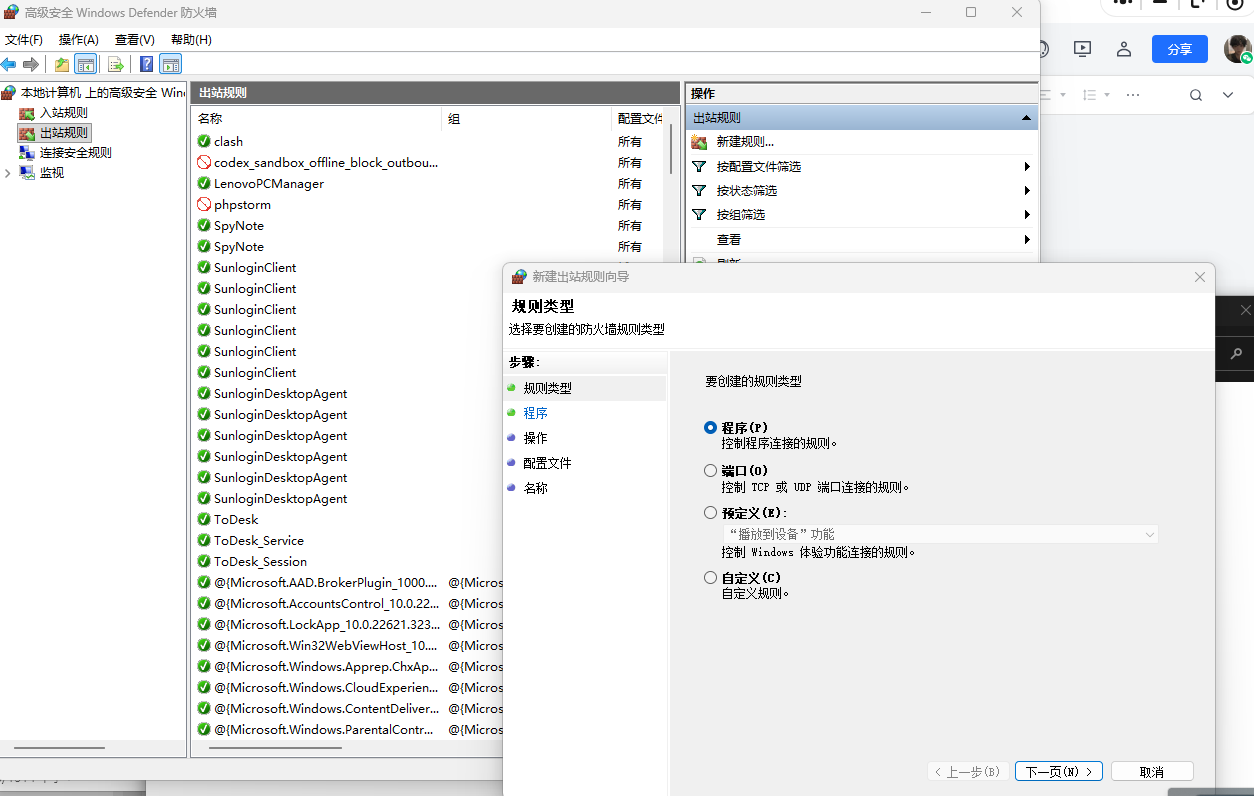Collapse the 出站规则 actions section header

click(1026, 118)
